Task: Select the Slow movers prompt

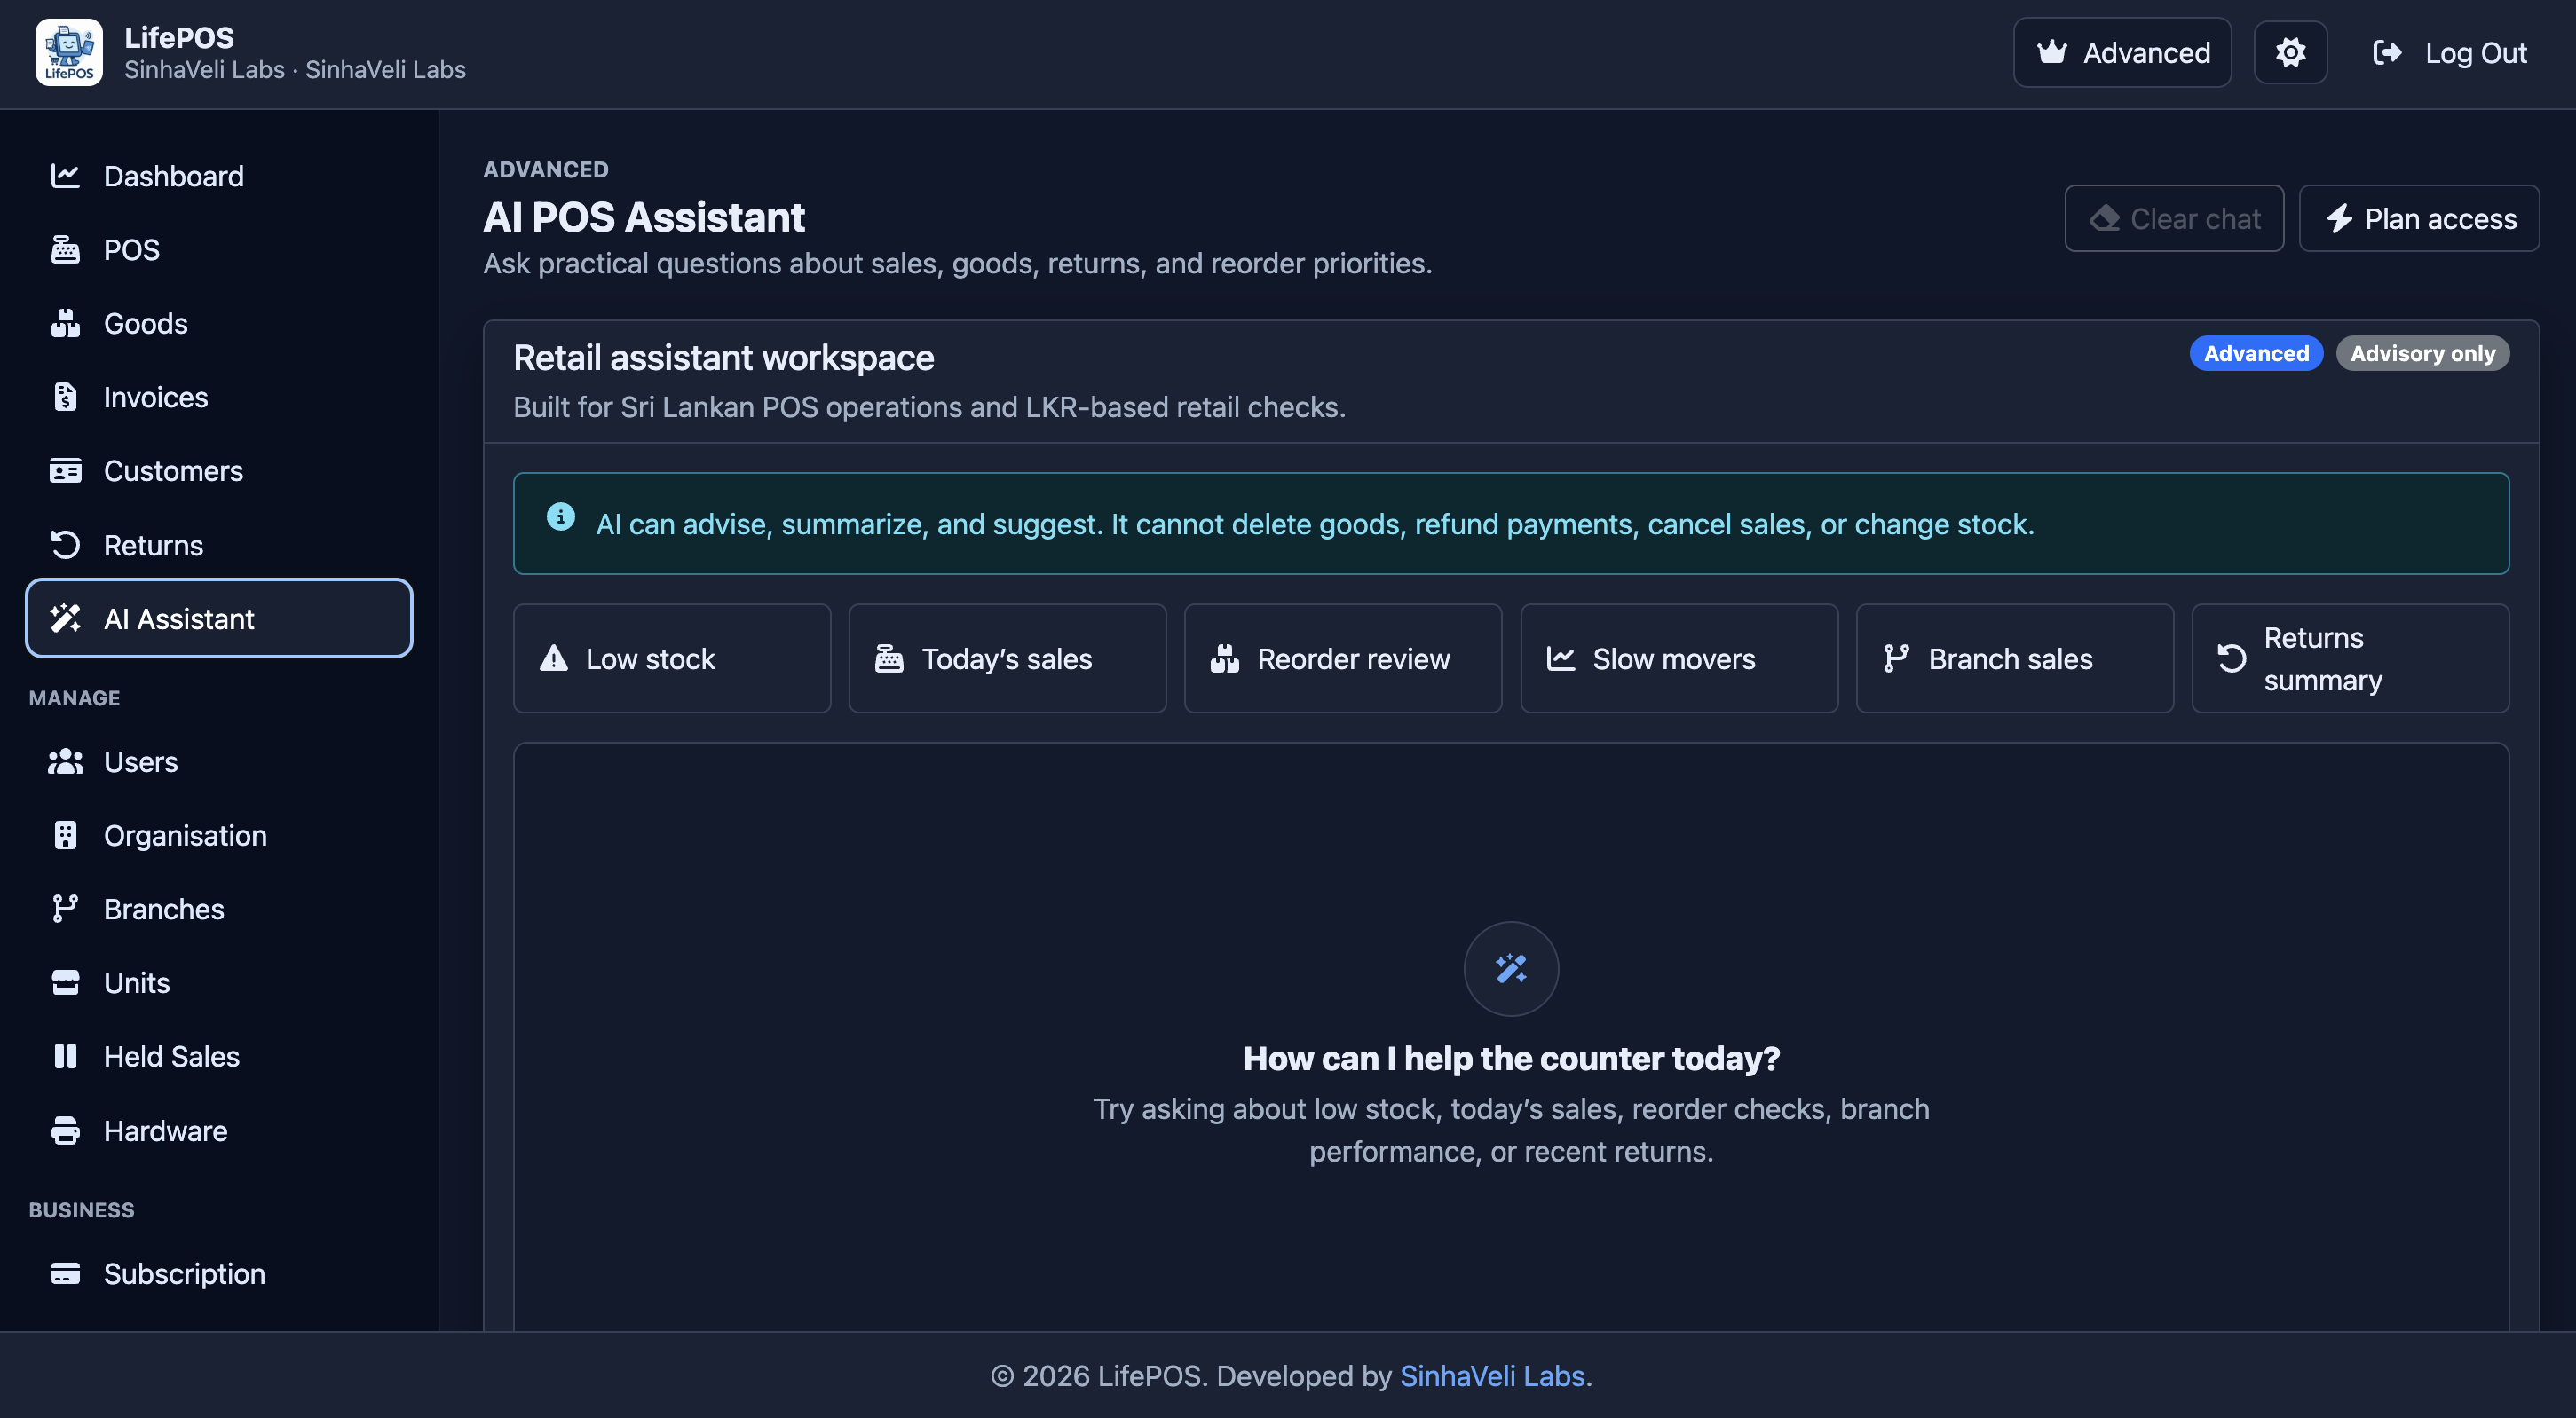Action: 1679,658
